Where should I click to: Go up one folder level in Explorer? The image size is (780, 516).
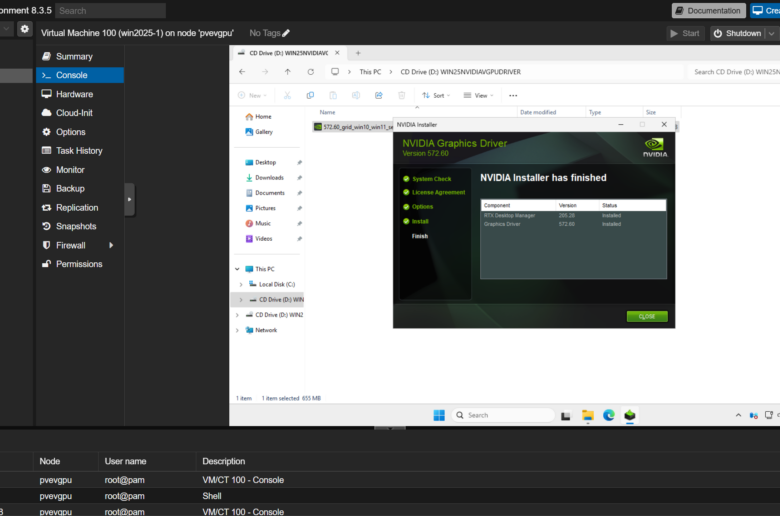(x=288, y=72)
